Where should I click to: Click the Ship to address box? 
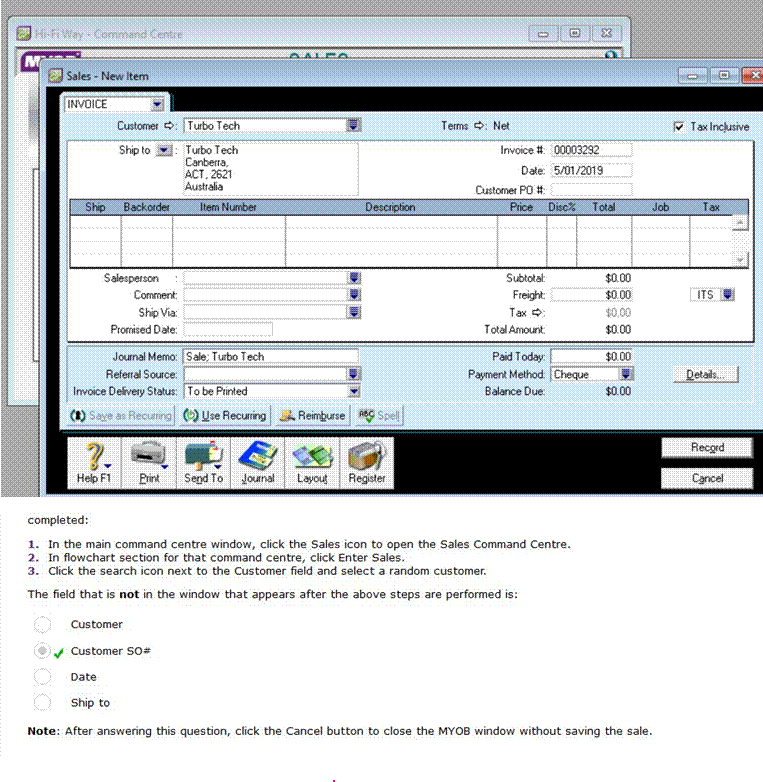(x=271, y=169)
